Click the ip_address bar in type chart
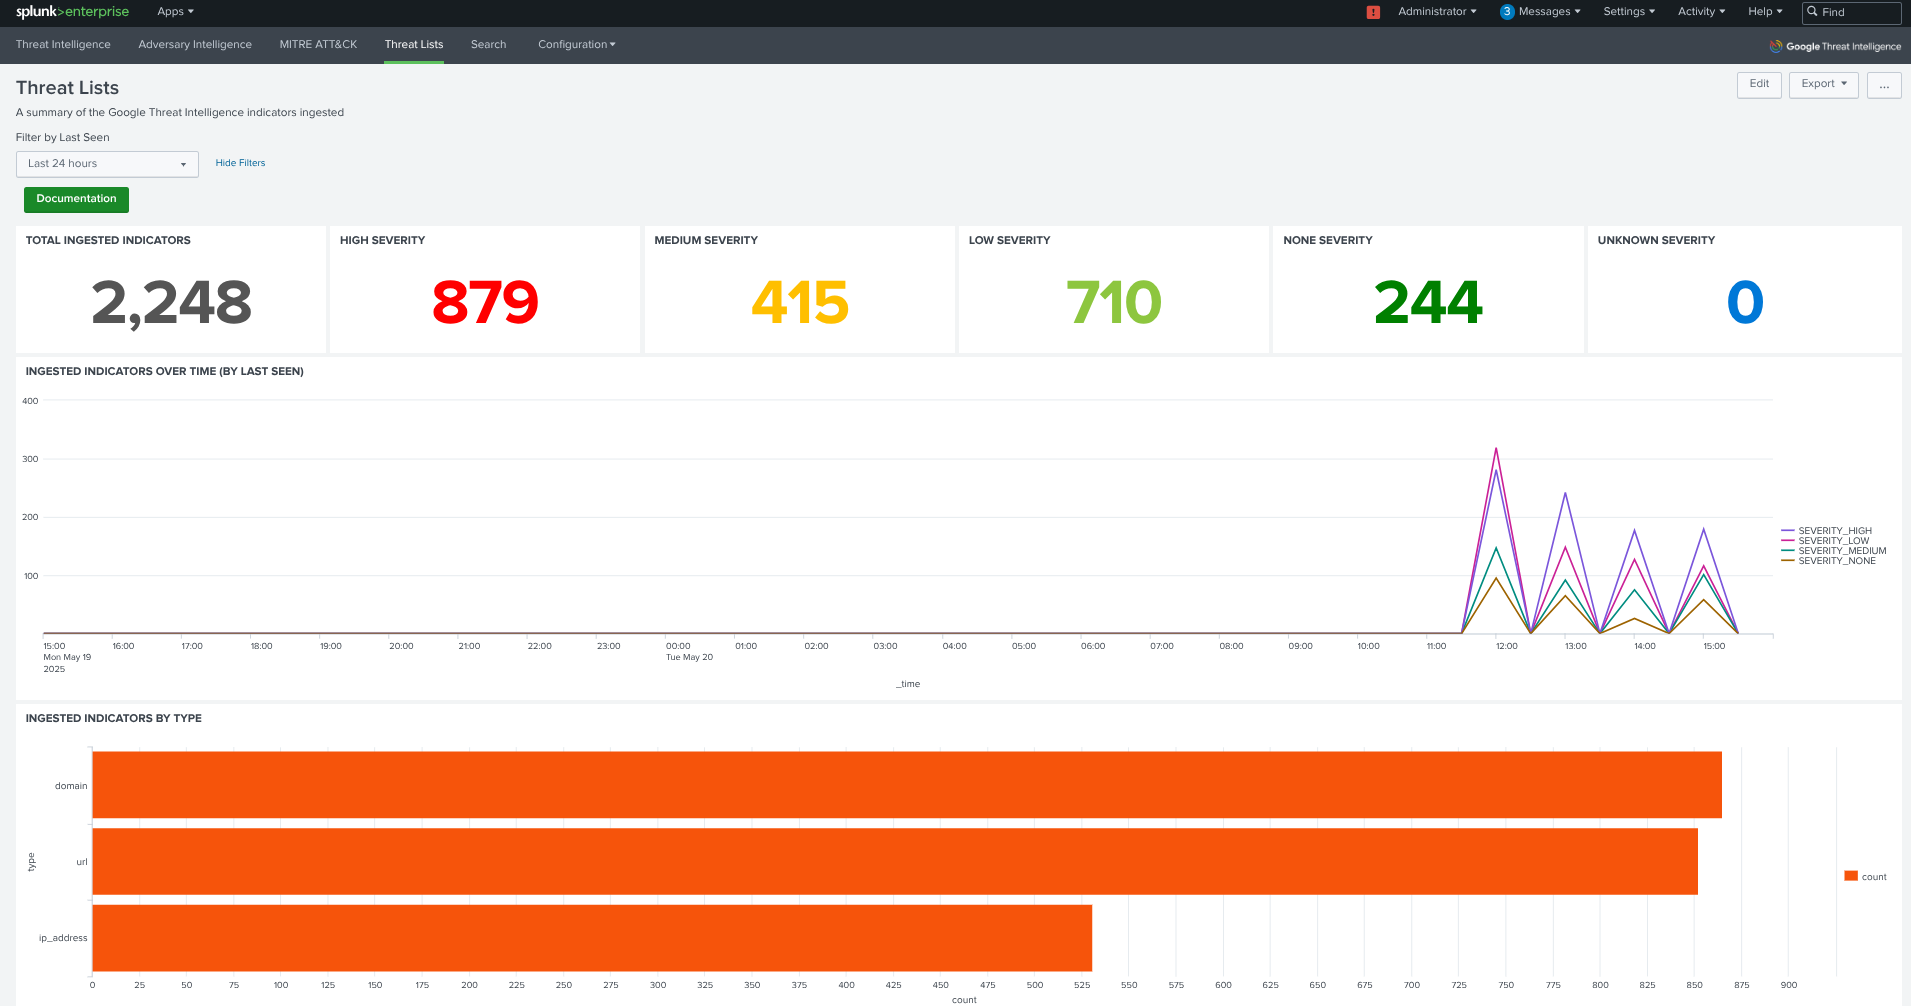Screen dimensions: 1911x1006 (x=592, y=938)
